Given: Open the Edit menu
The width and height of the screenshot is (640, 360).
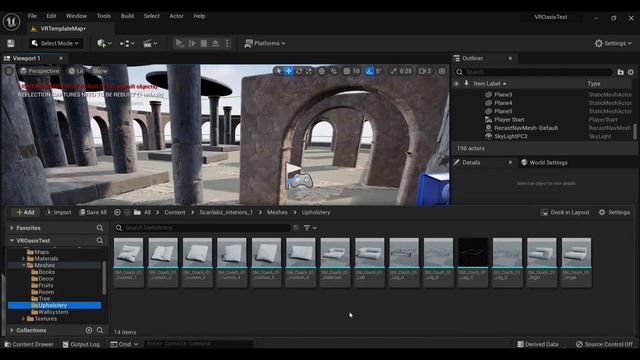Looking at the screenshot, I should [x=51, y=16].
